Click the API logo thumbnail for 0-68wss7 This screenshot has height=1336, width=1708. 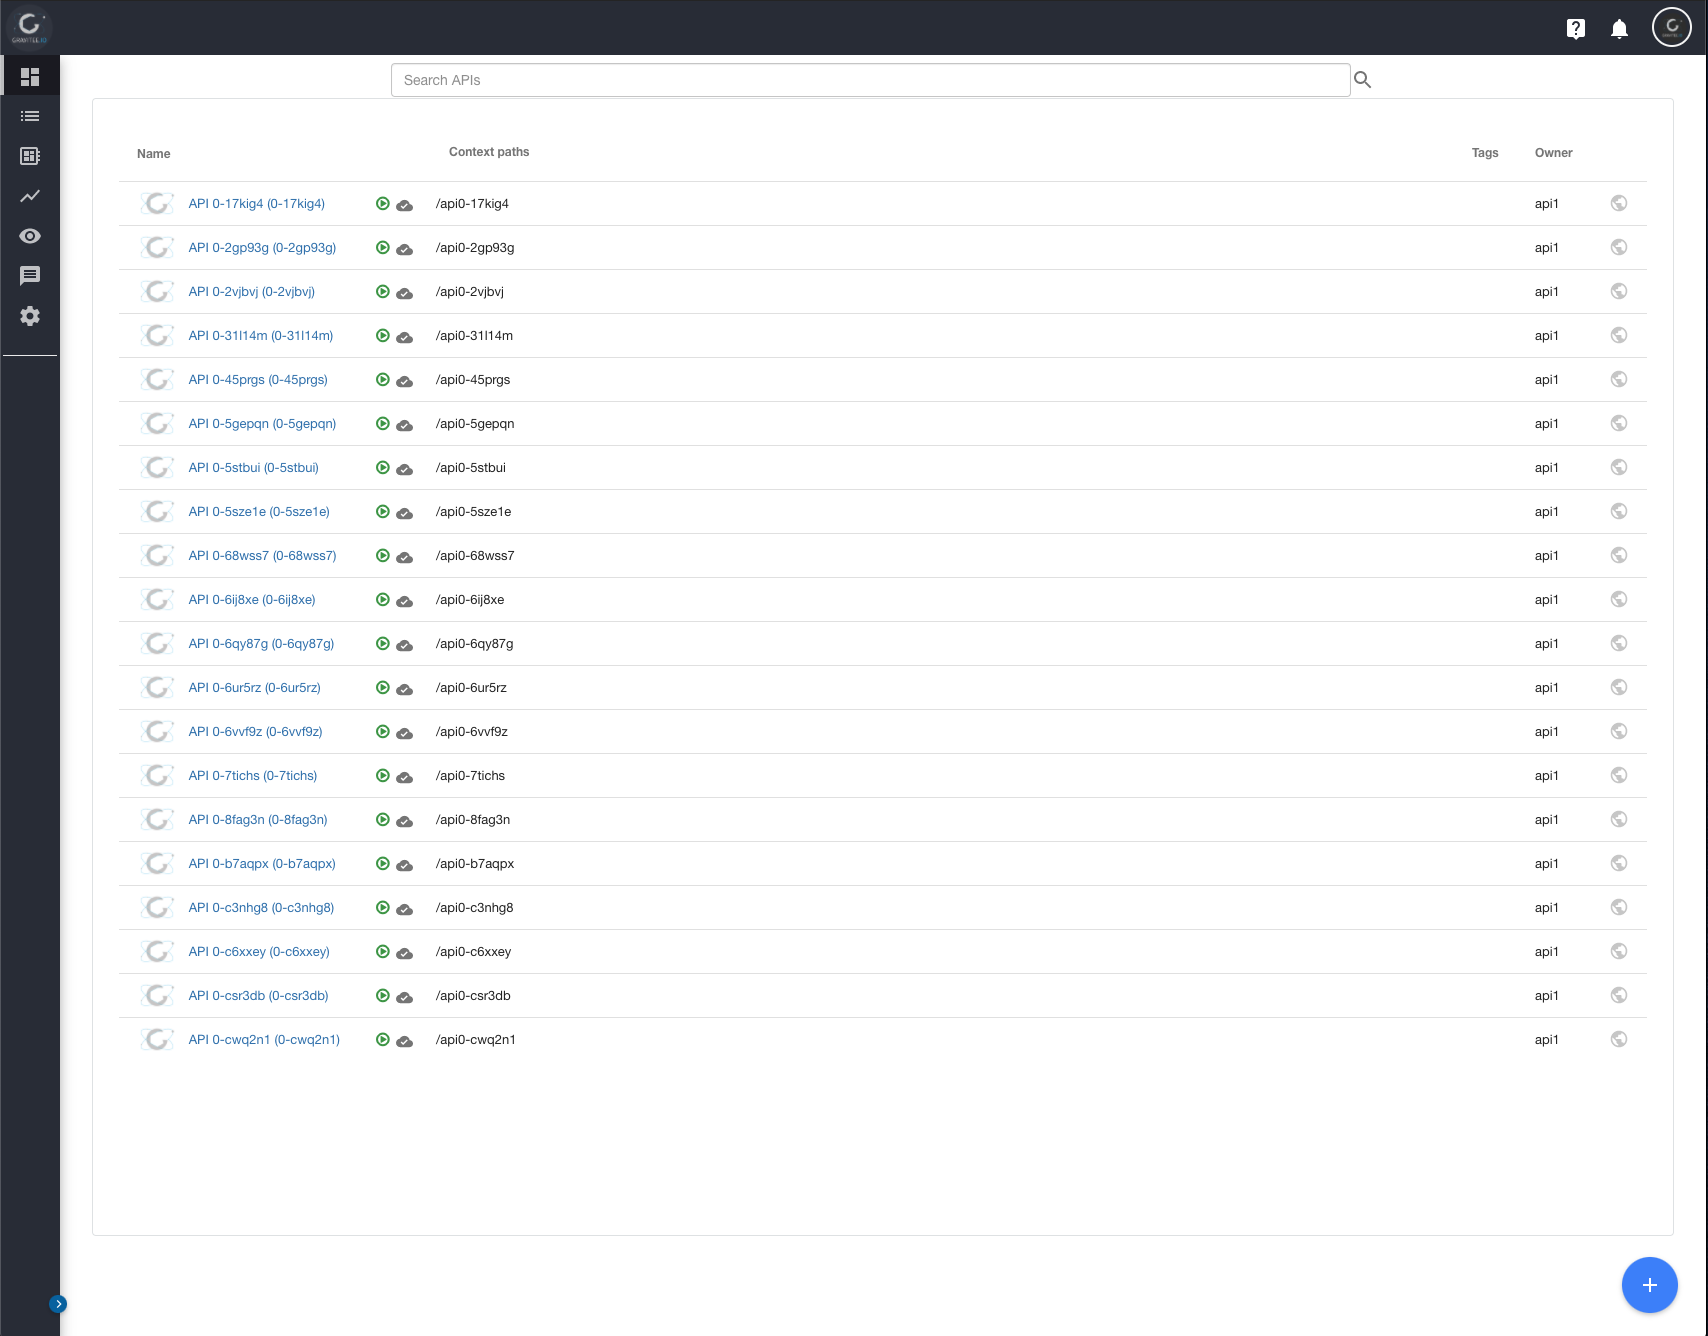click(x=158, y=556)
